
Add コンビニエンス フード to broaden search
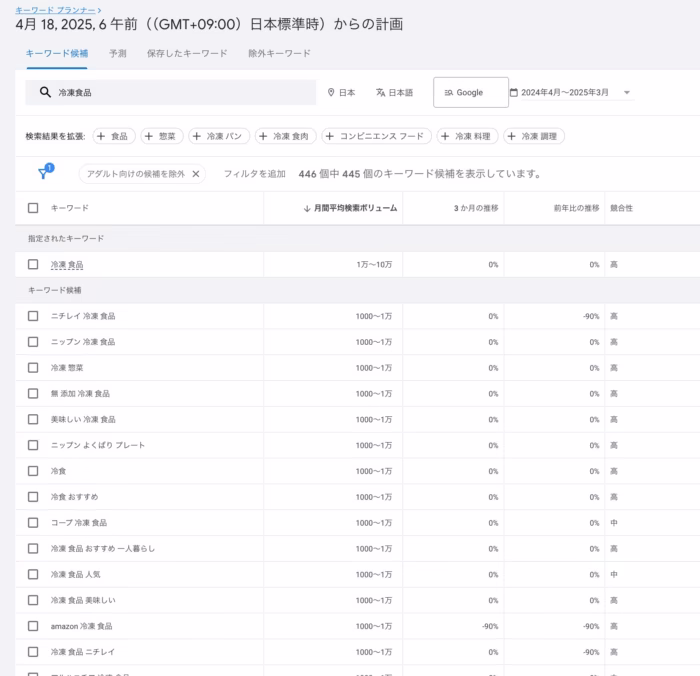click(x=376, y=136)
